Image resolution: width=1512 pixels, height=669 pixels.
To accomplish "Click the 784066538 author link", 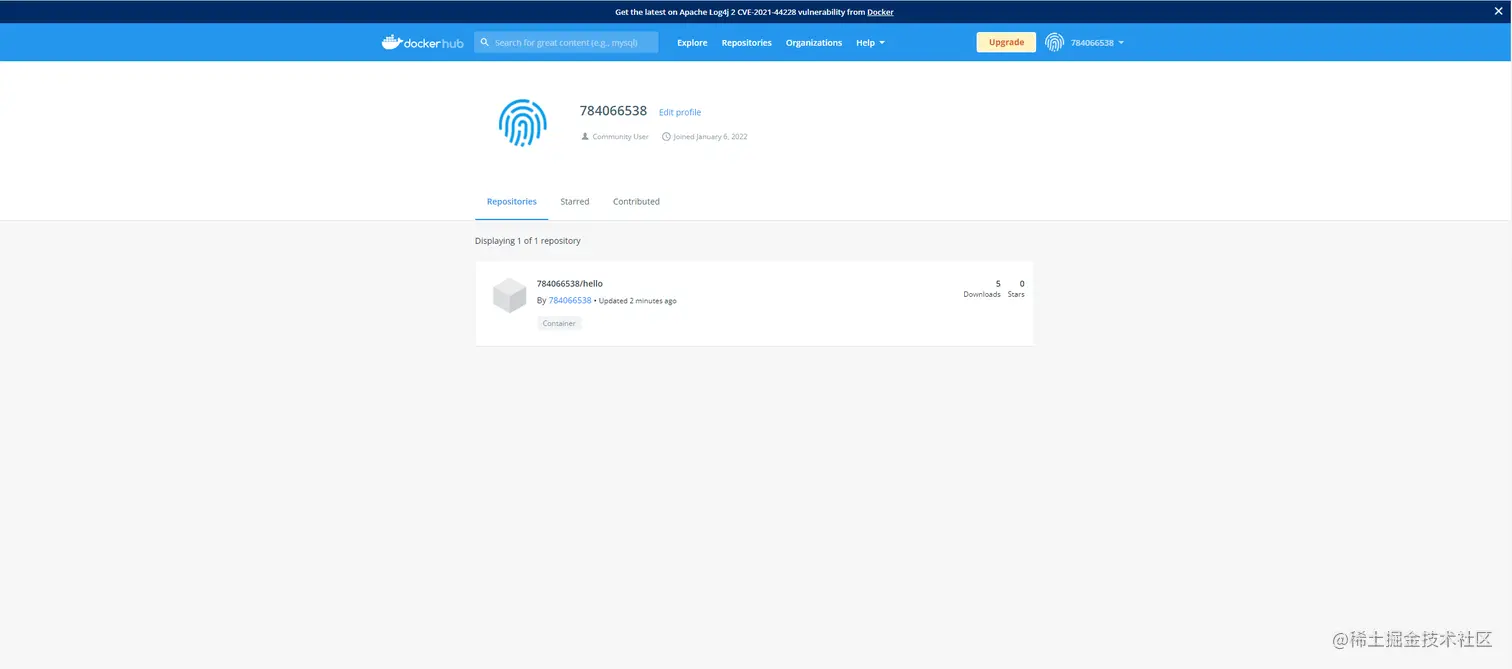I will 570,300.
